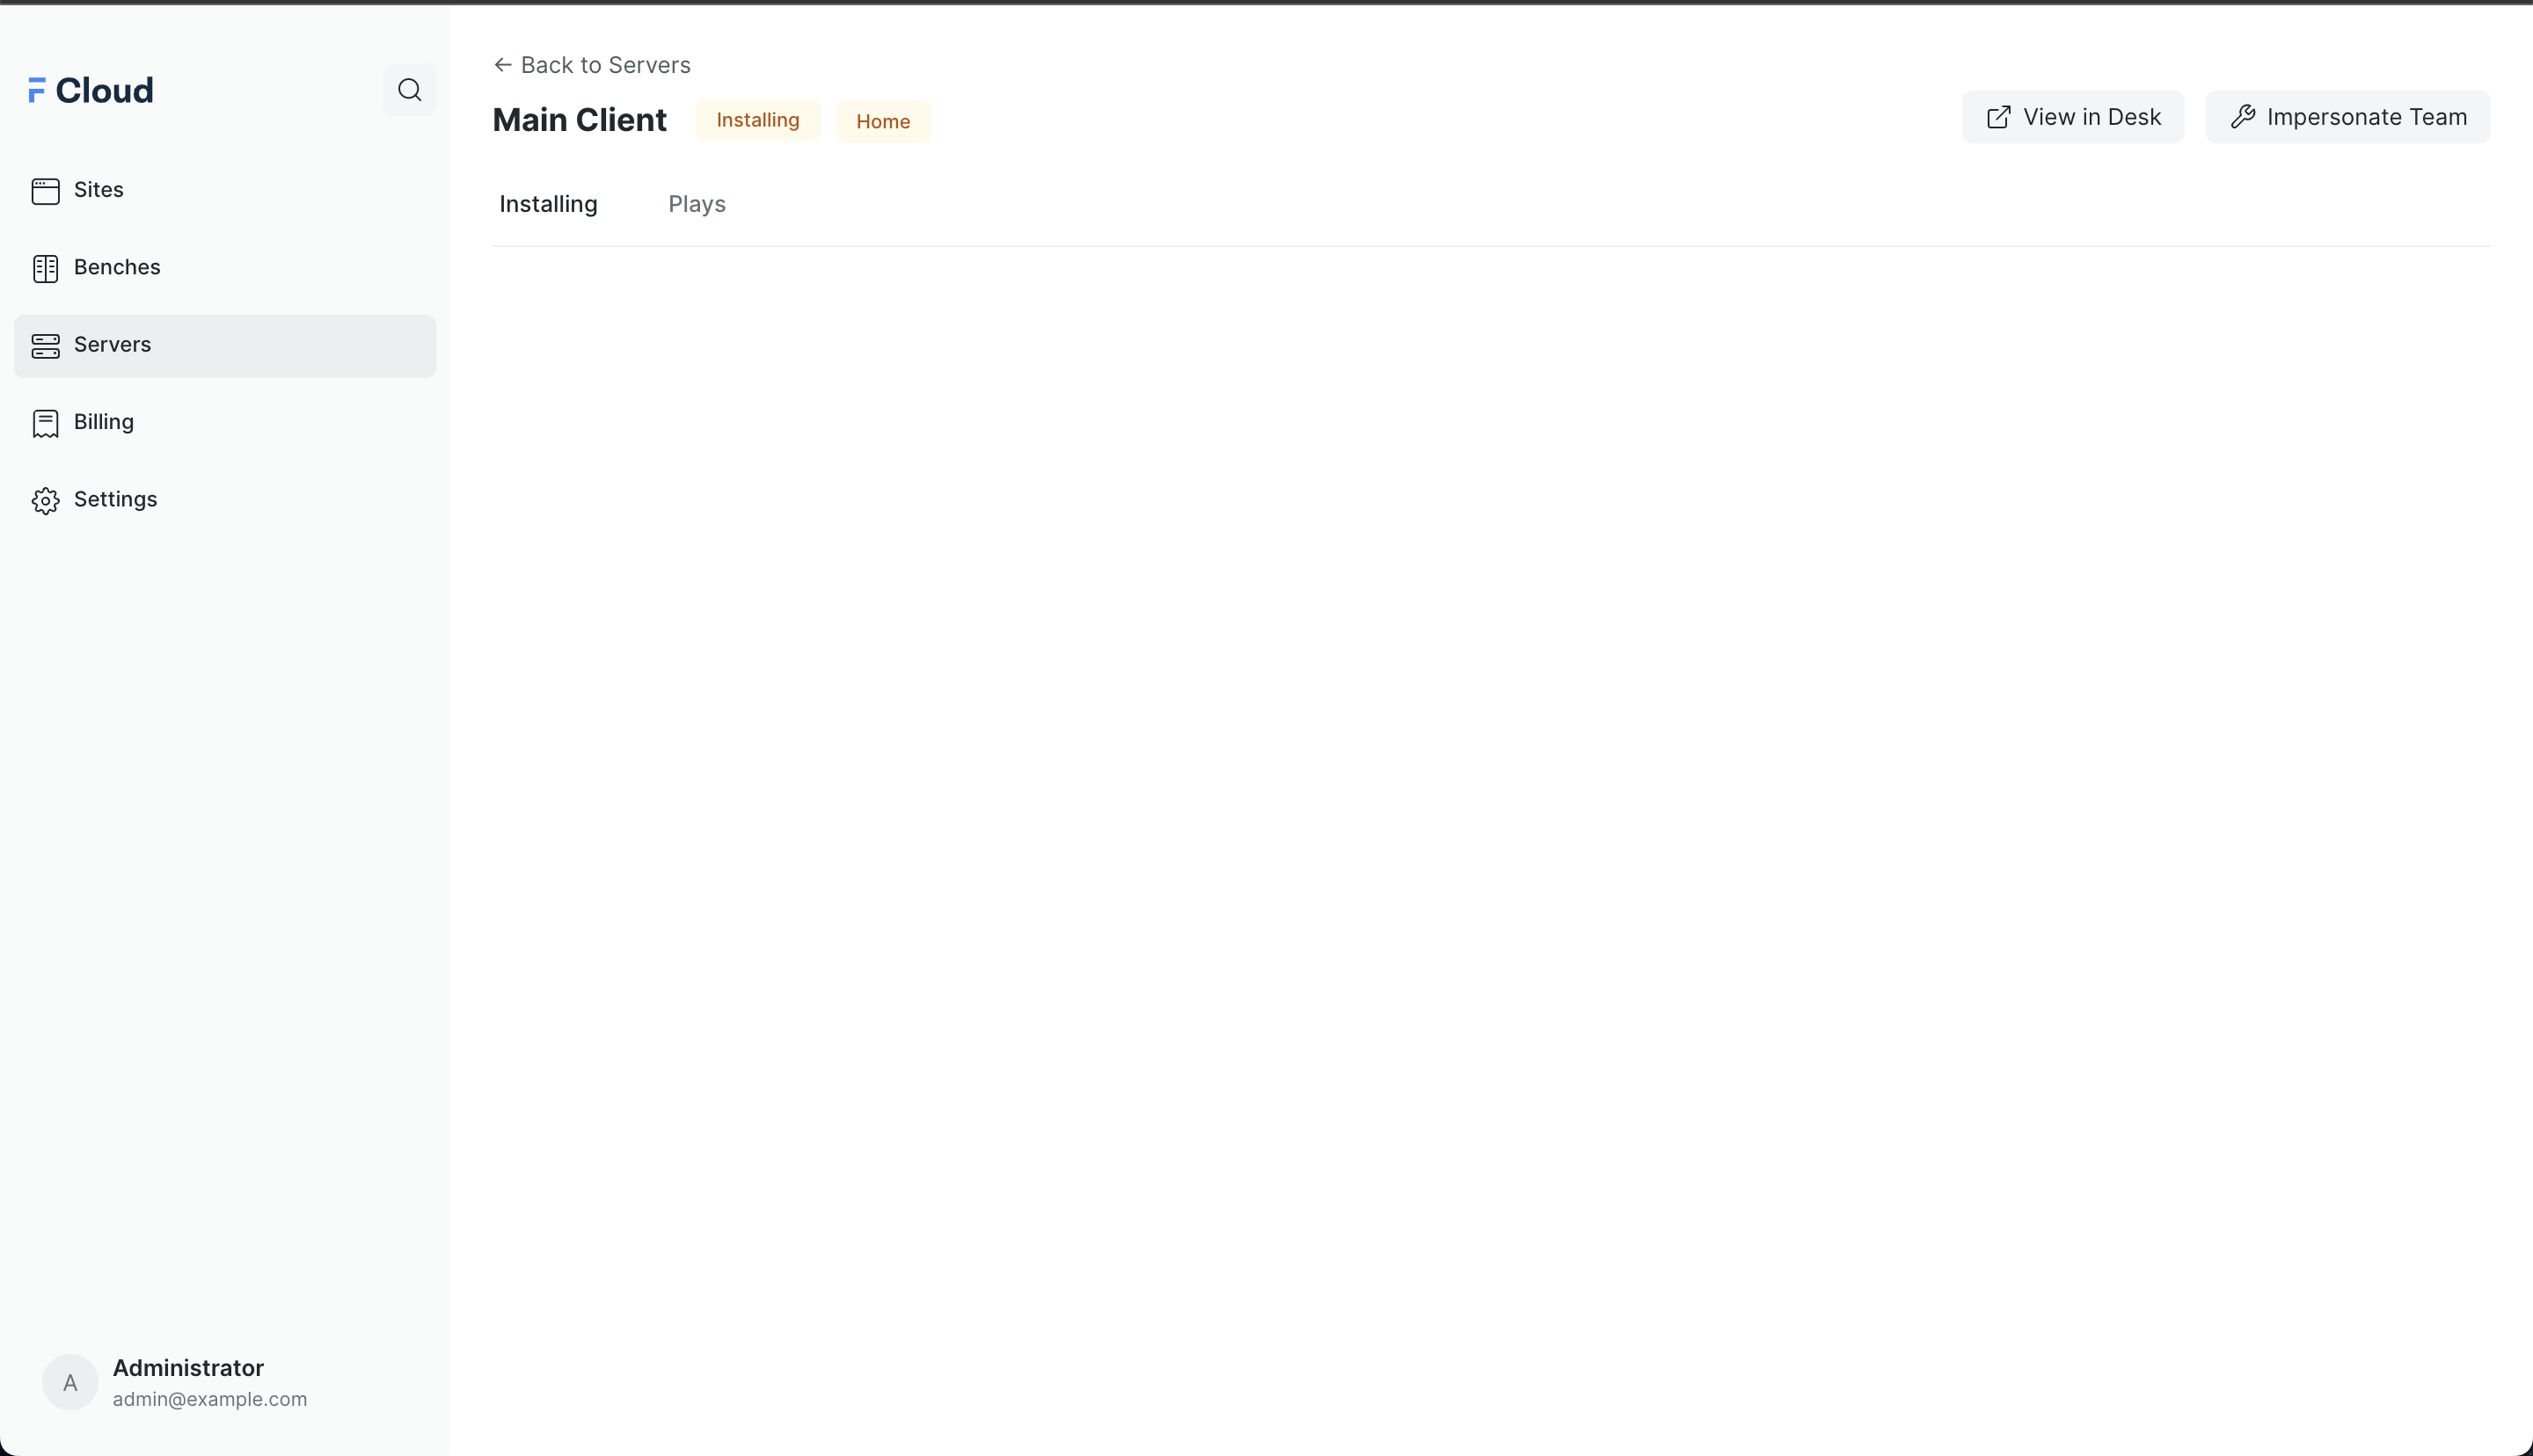Click the Sites browser icon

click(x=45, y=191)
